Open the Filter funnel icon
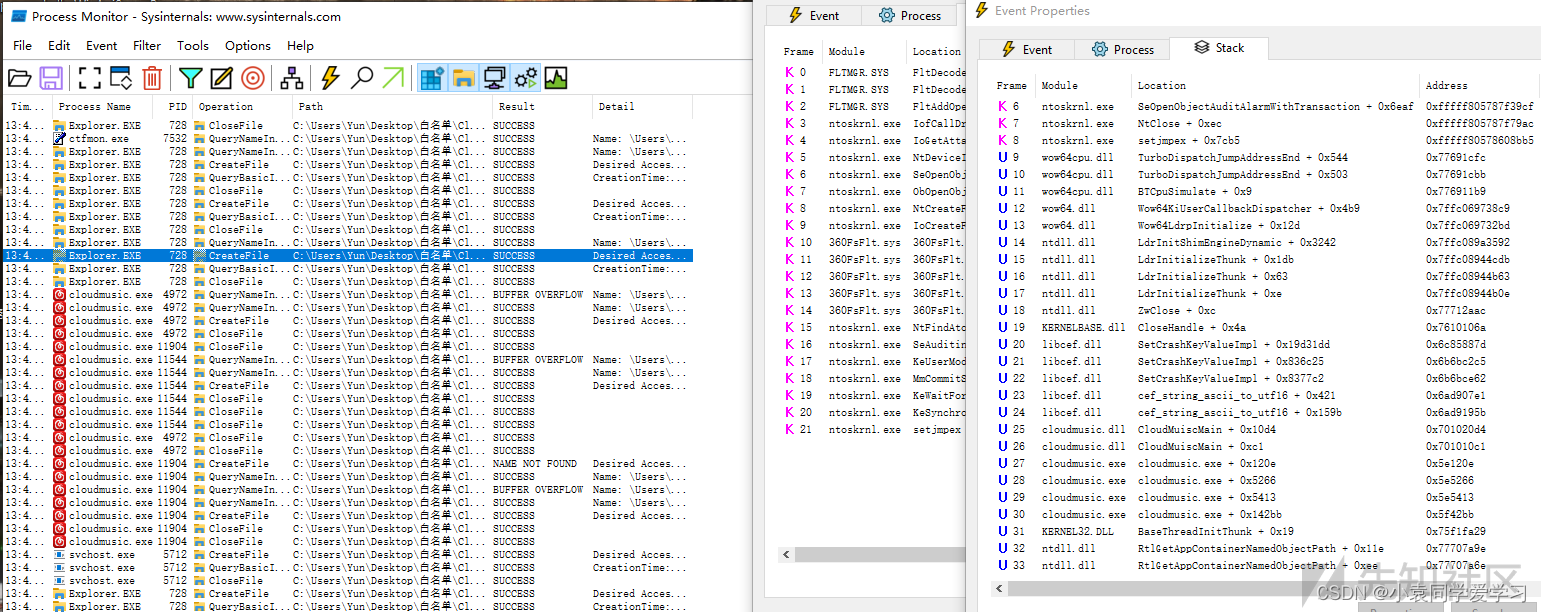 coord(190,77)
